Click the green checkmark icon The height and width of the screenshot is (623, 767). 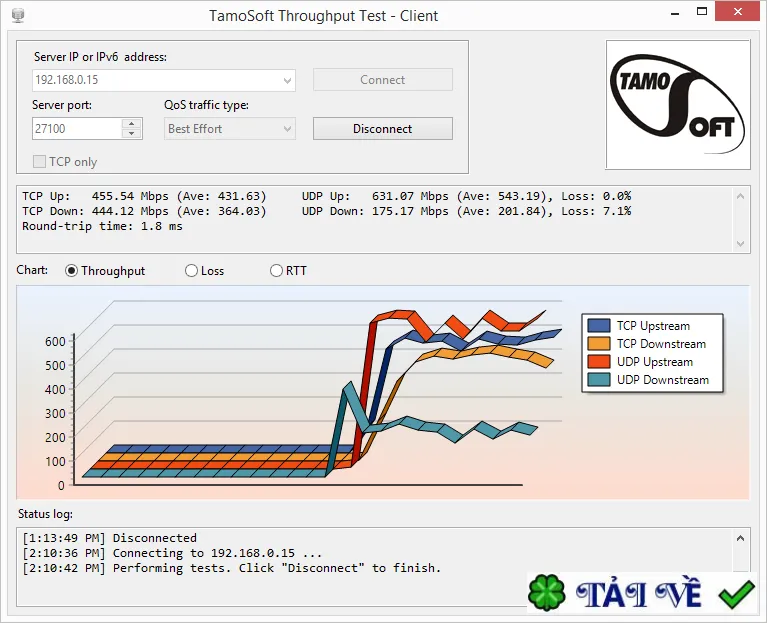point(737,594)
